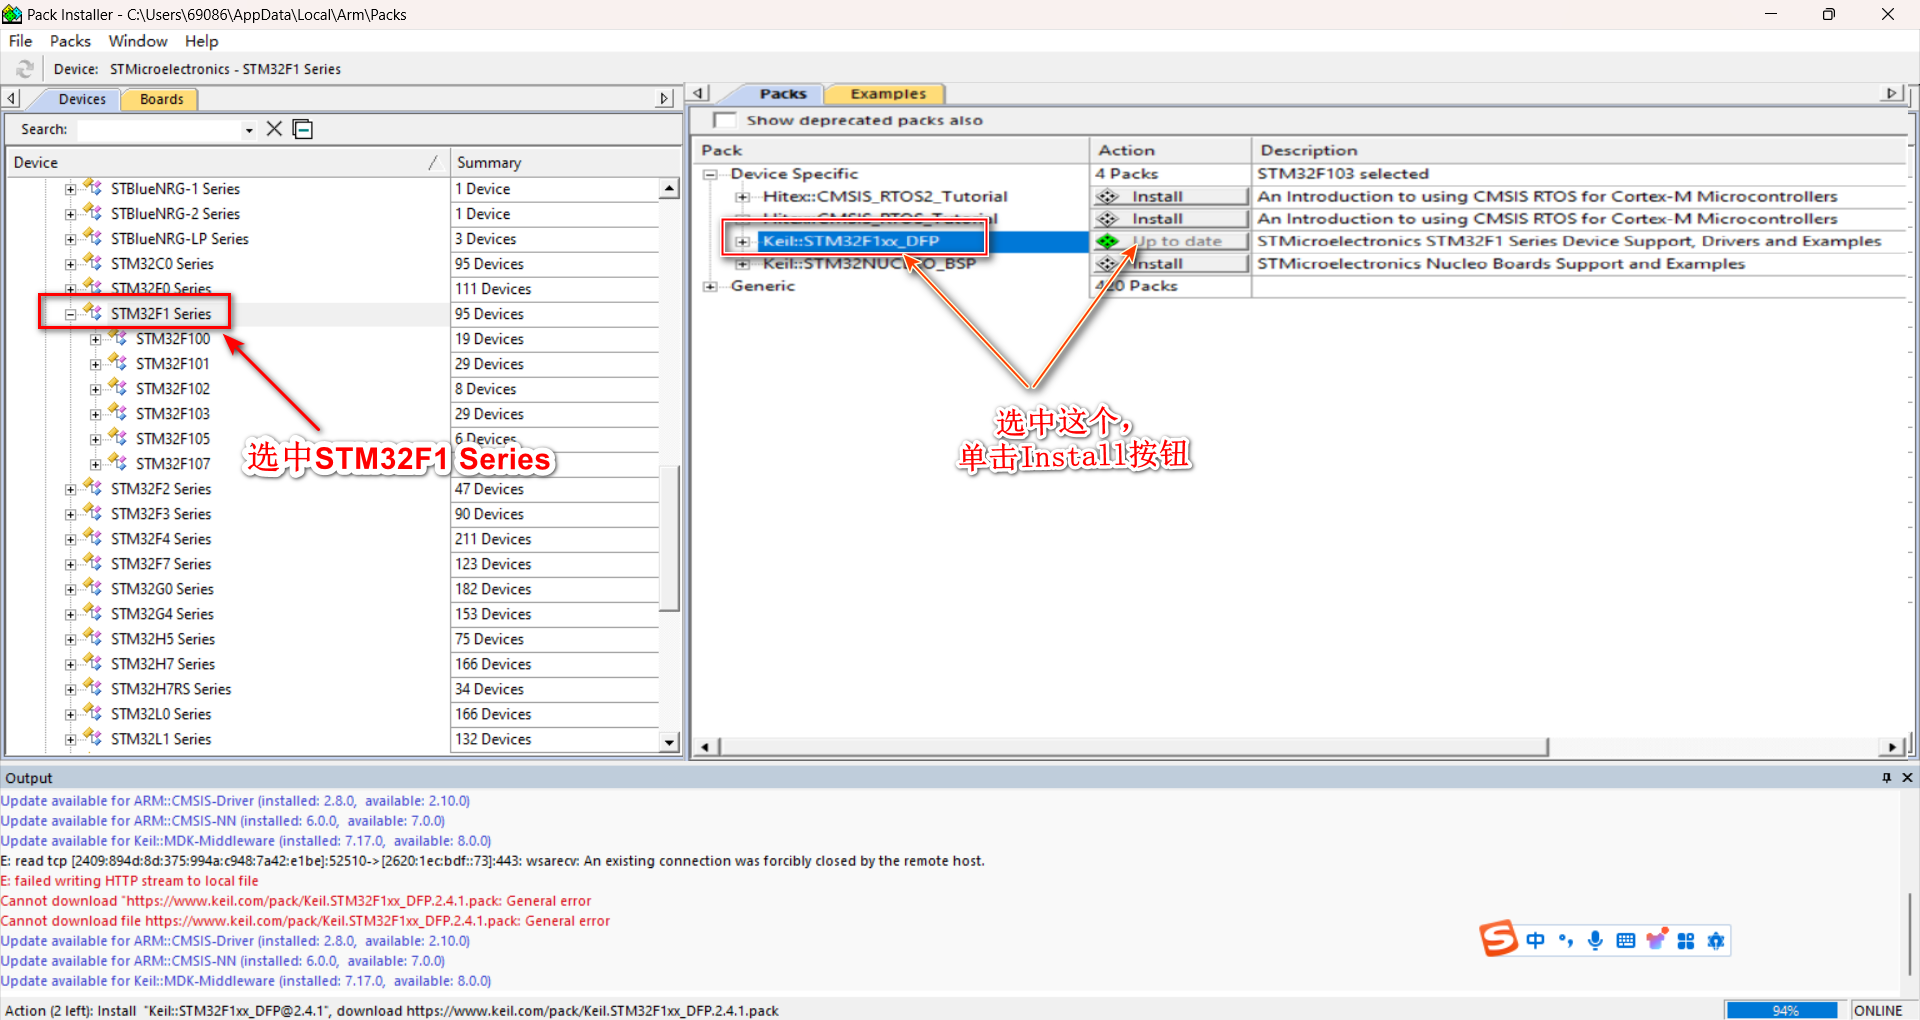Click the STM32F4 Series device icon
The height and width of the screenshot is (1020, 1920).
point(93,538)
